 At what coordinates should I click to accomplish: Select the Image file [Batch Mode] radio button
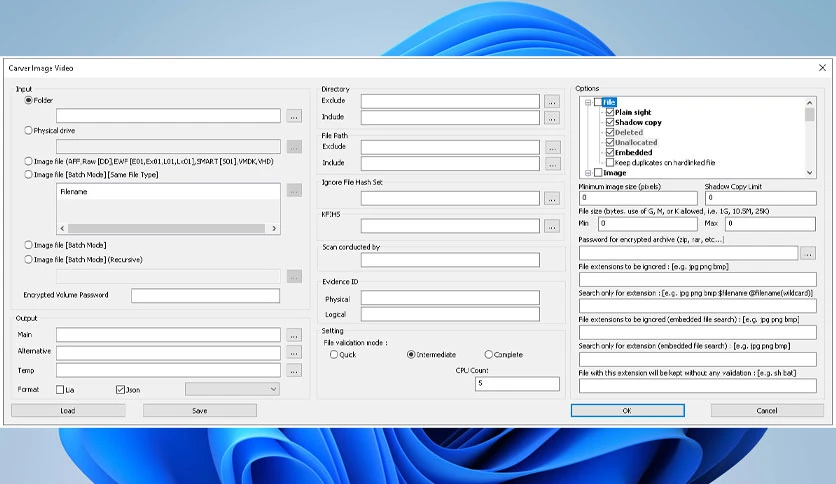[x=28, y=245]
